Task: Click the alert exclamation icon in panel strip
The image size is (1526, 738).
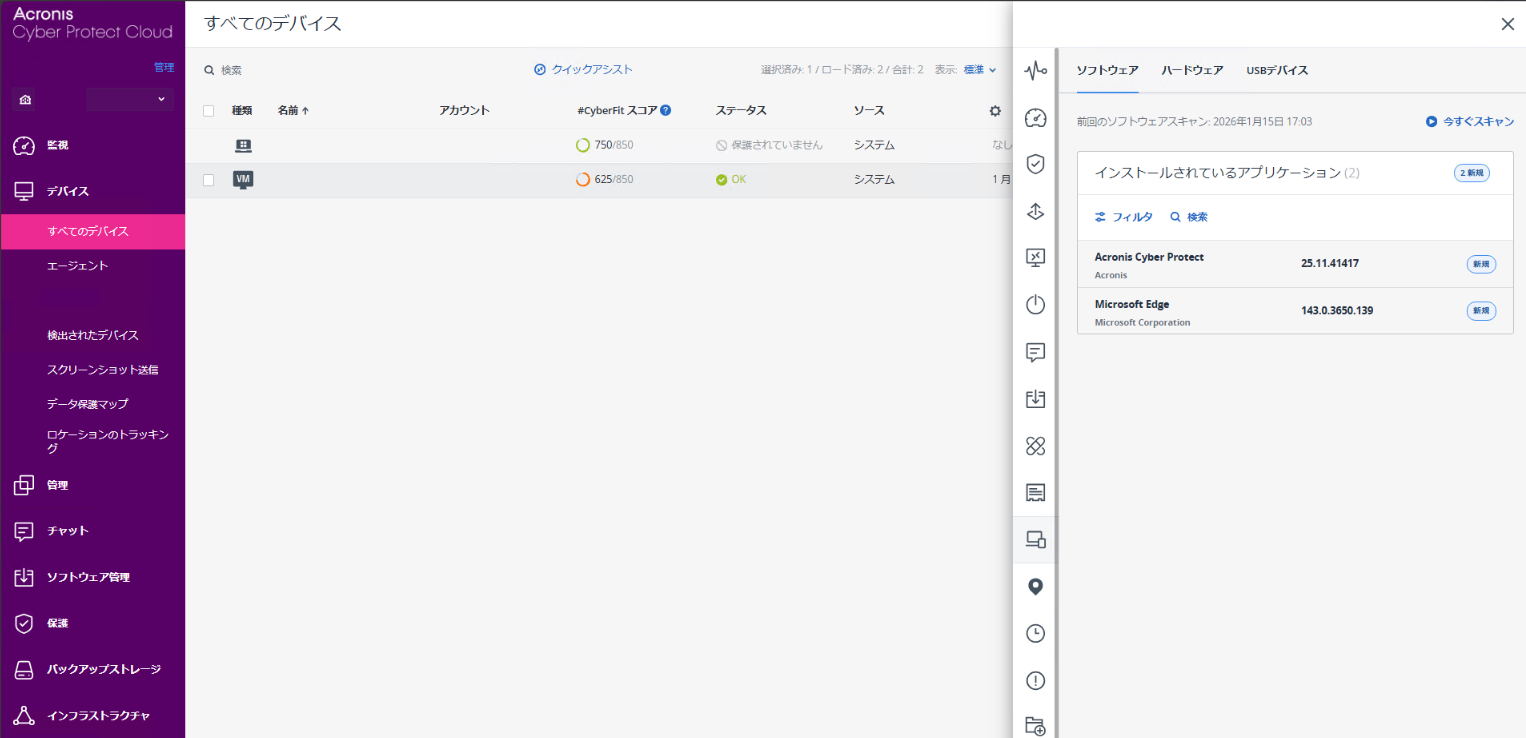Action: tap(1035, 681)
